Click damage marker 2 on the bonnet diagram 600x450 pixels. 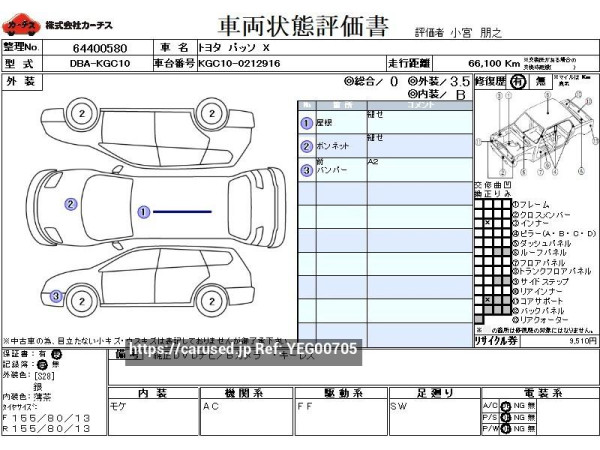click(70, 204)
